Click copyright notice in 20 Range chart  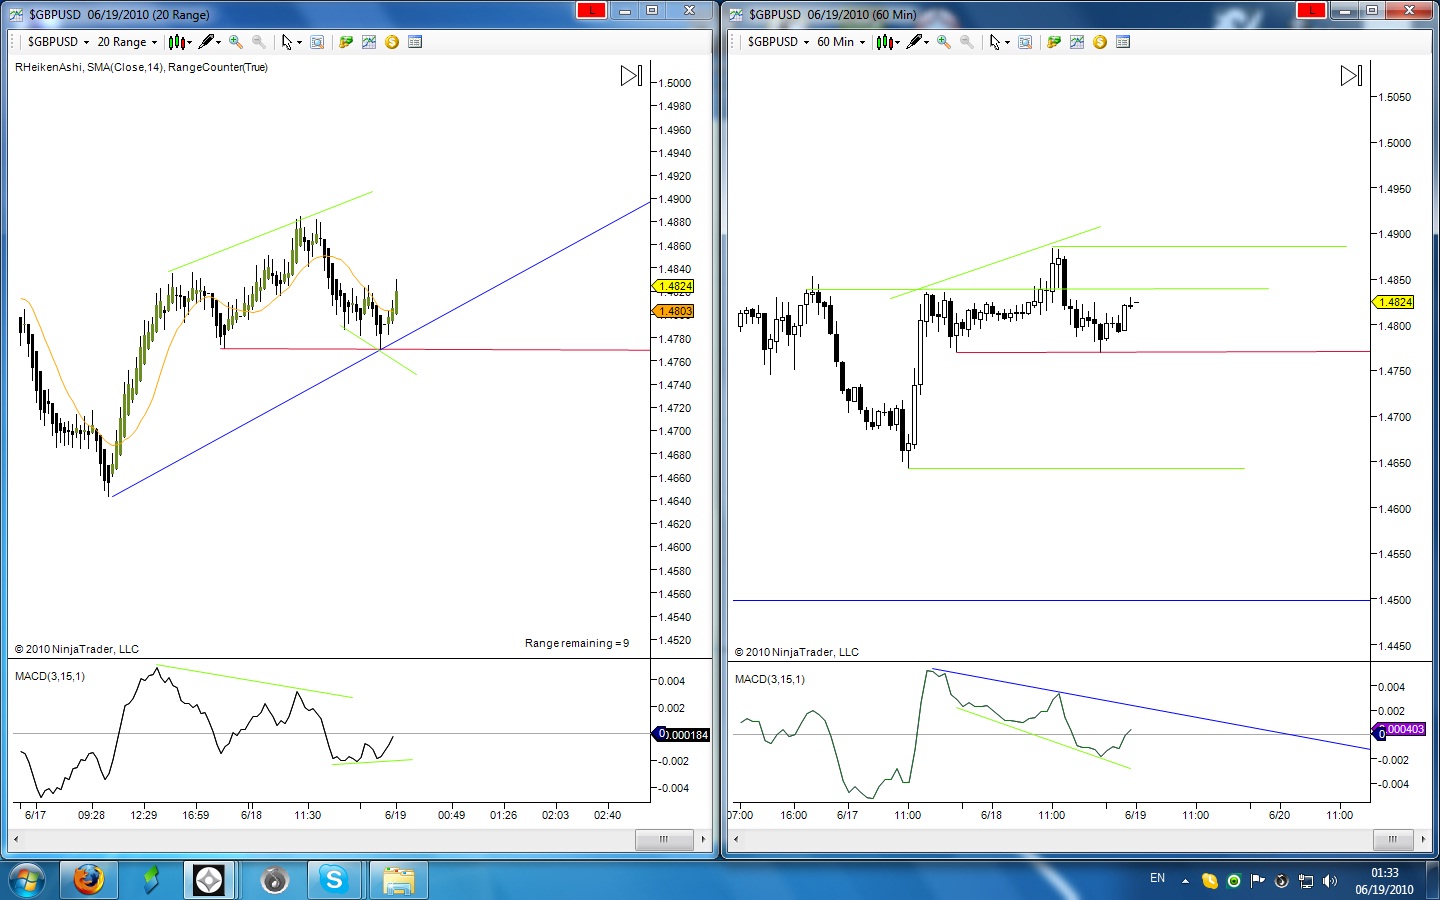click(x=77, y=649)
